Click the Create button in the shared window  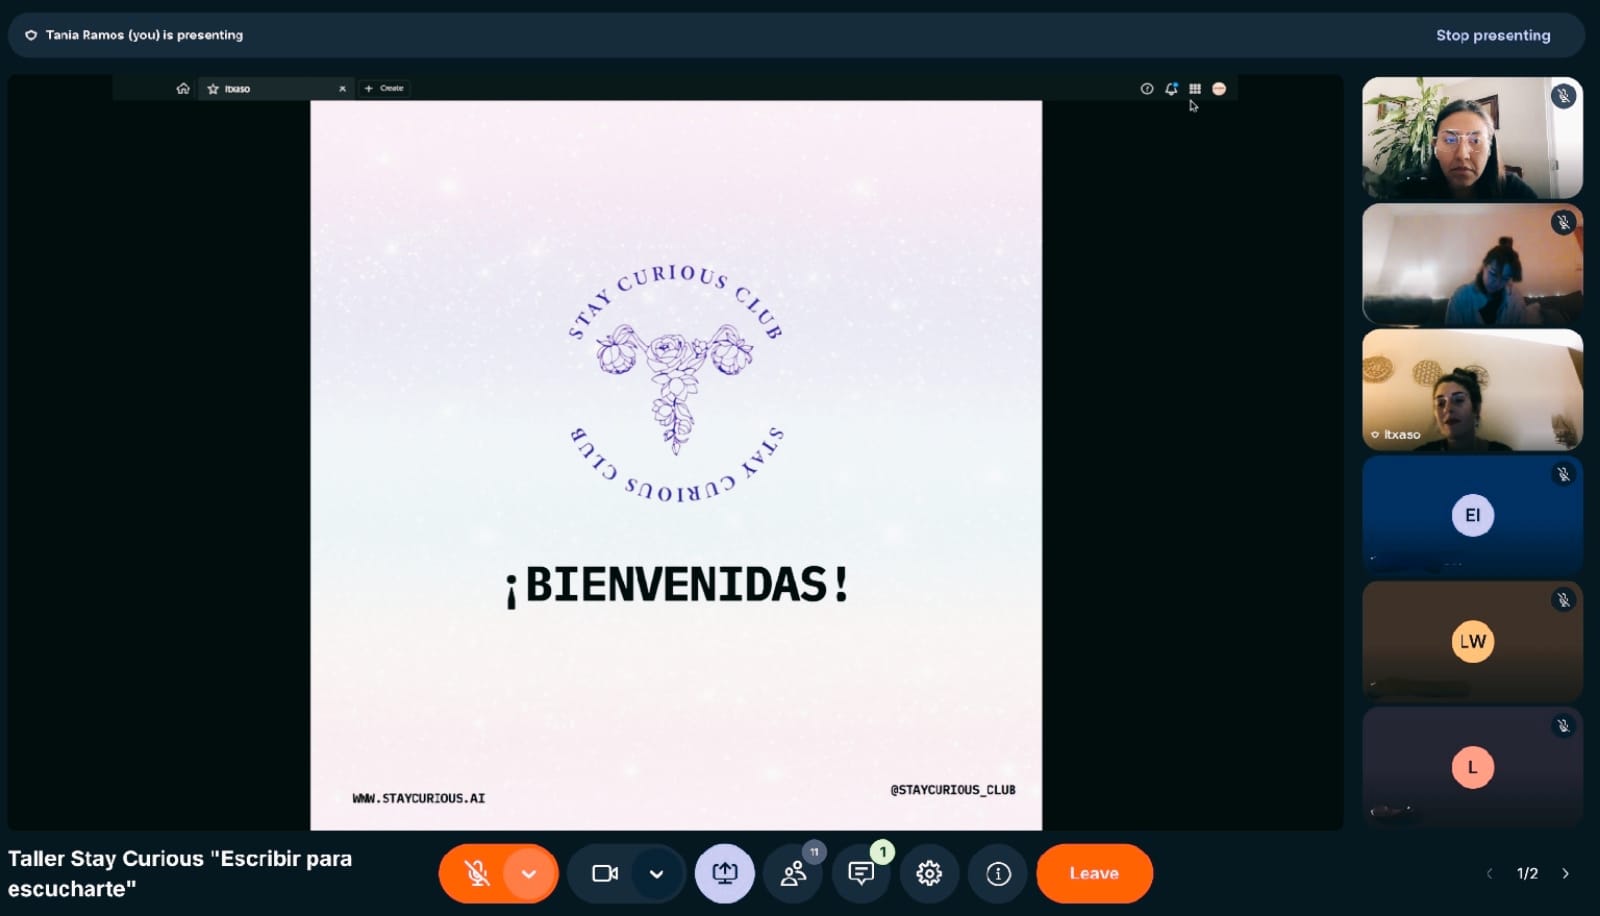click(384, 88)
